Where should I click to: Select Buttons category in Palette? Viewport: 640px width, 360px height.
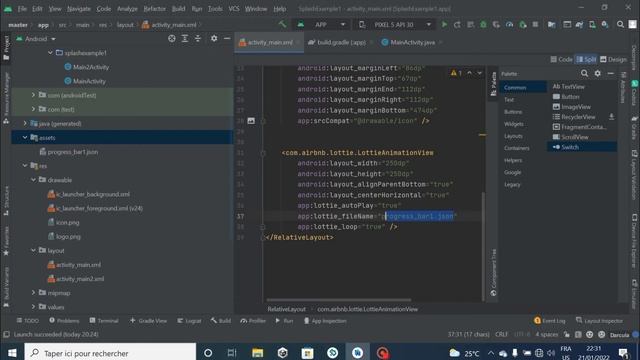coord(513,112)
